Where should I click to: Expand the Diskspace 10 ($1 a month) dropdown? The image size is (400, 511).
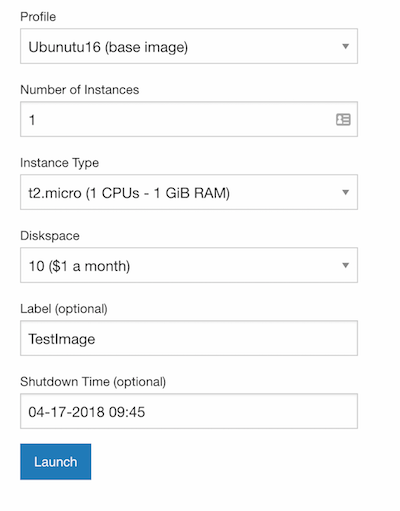189,265
